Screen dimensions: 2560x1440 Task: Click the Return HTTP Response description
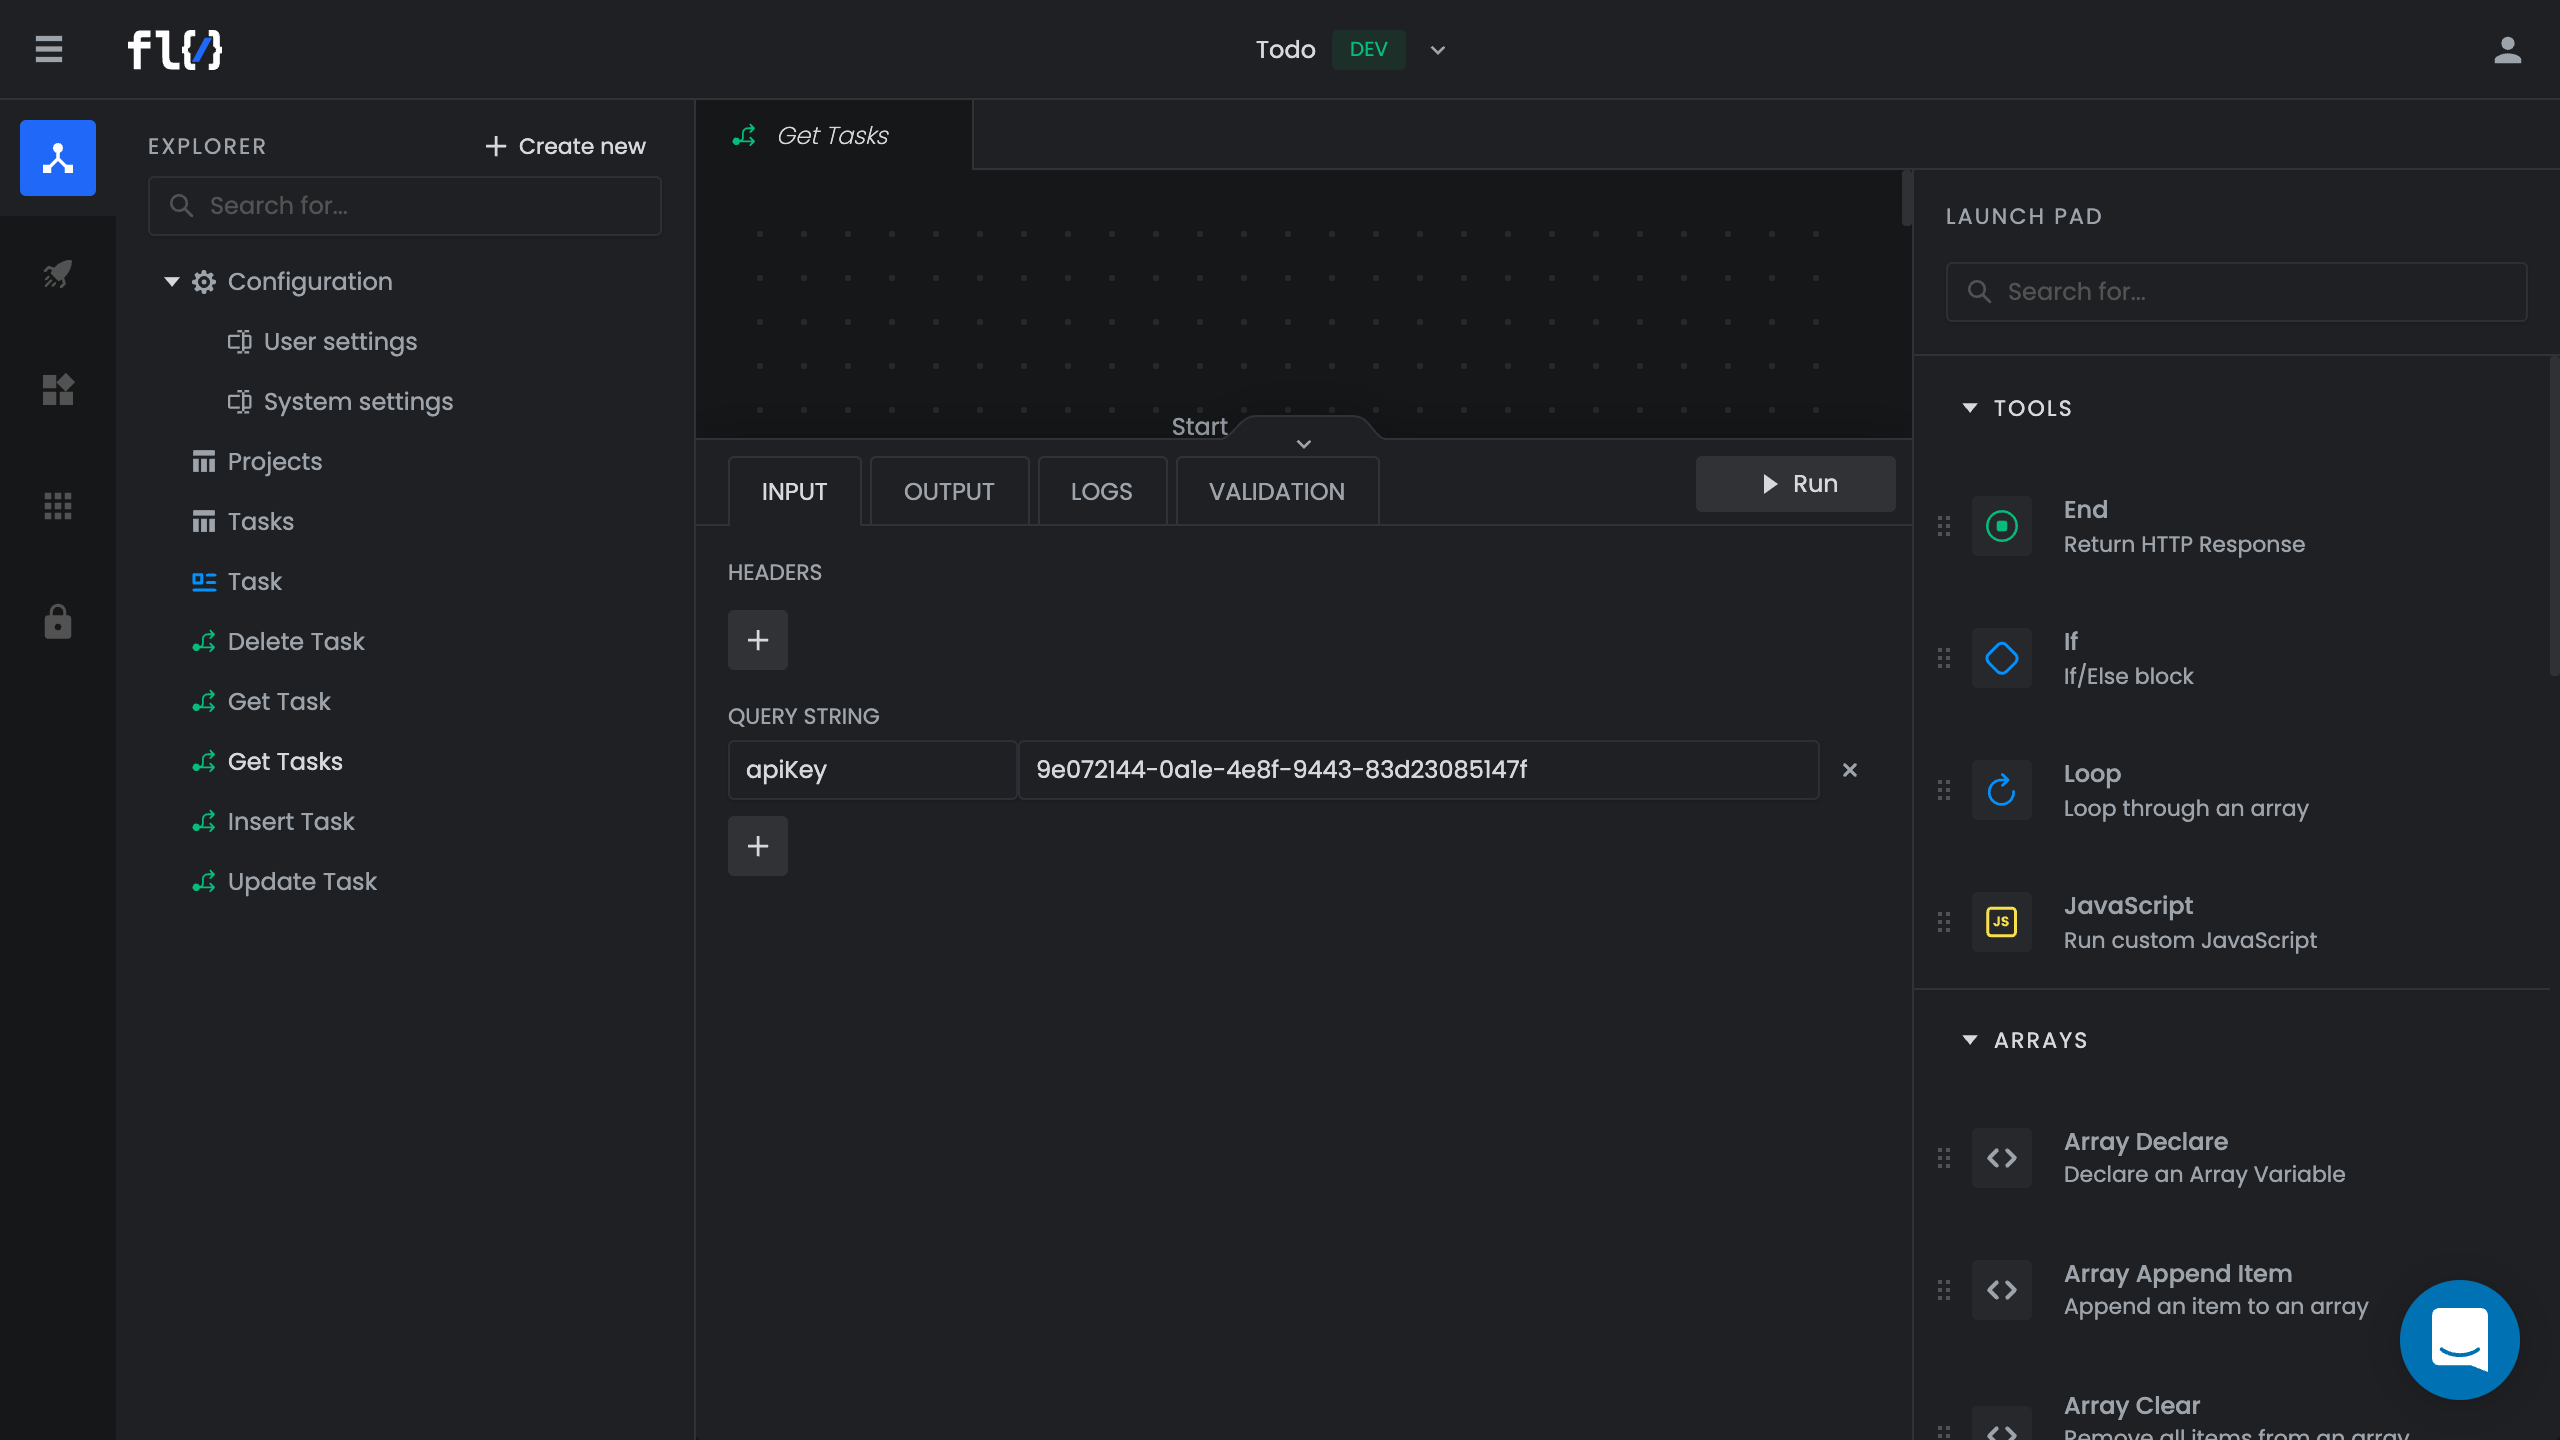(x=2184, y=544)
